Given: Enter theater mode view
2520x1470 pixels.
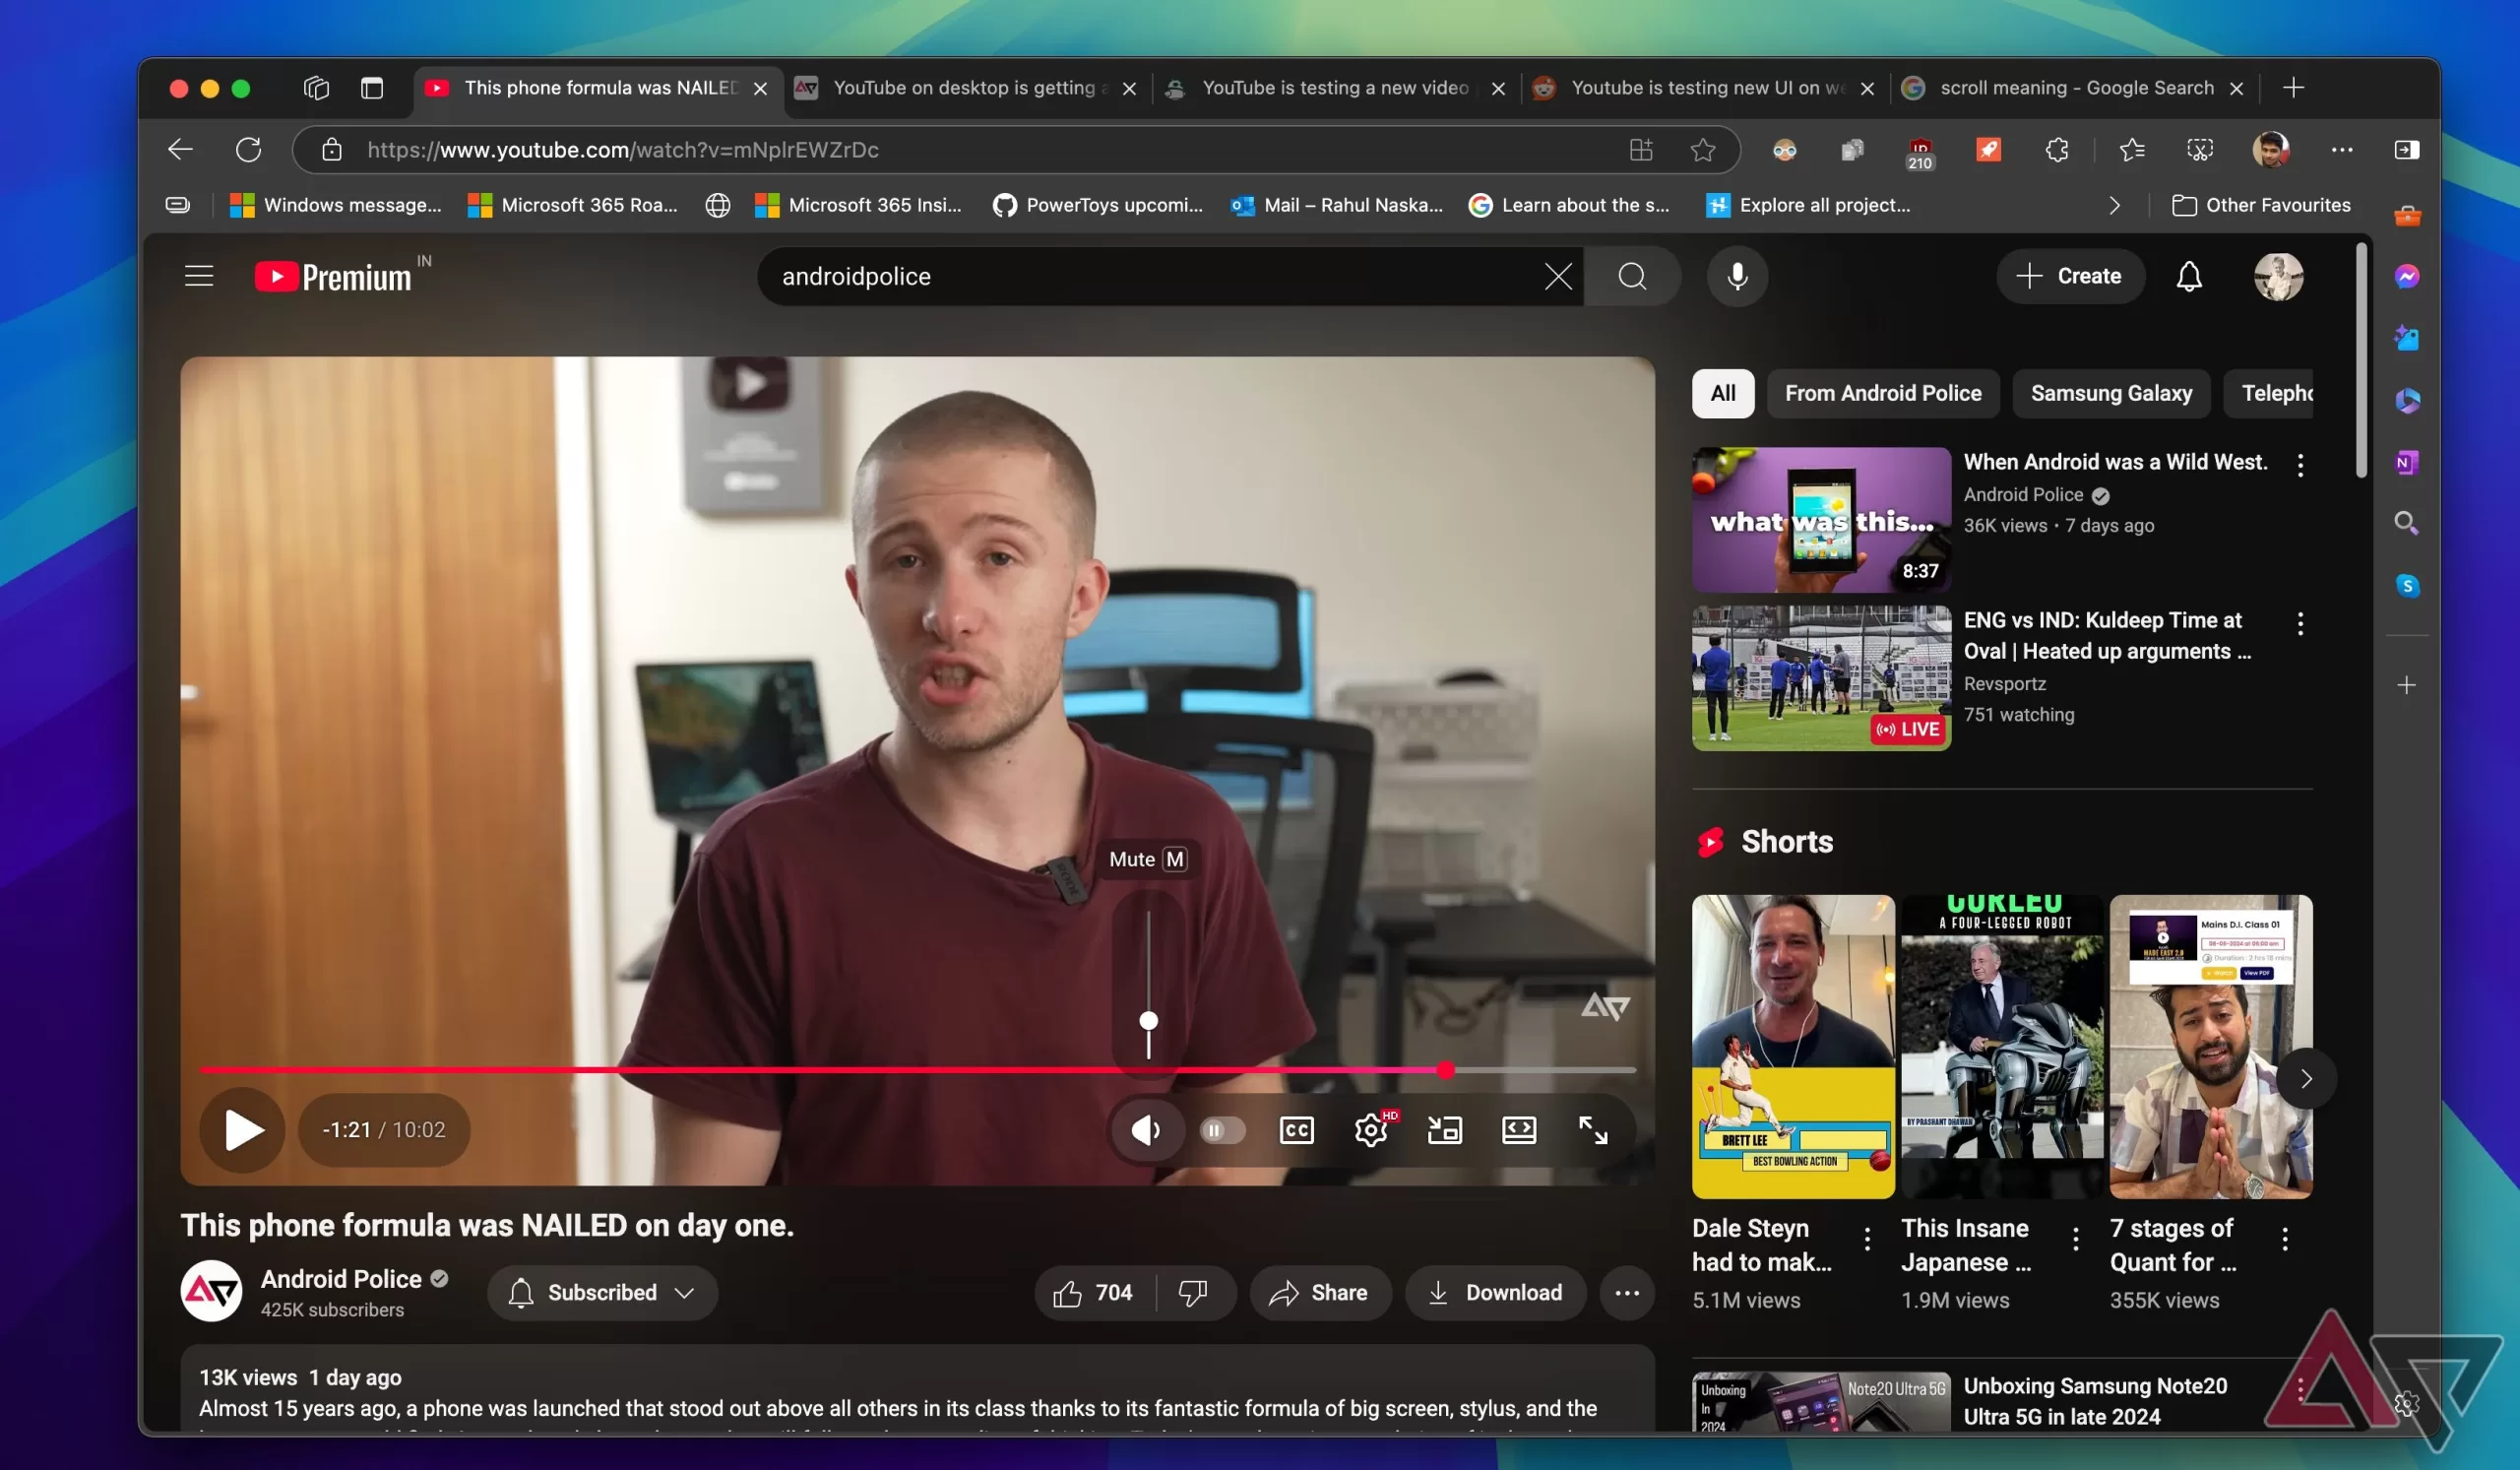Looking at the screenshot, I should point(1518,1130).
